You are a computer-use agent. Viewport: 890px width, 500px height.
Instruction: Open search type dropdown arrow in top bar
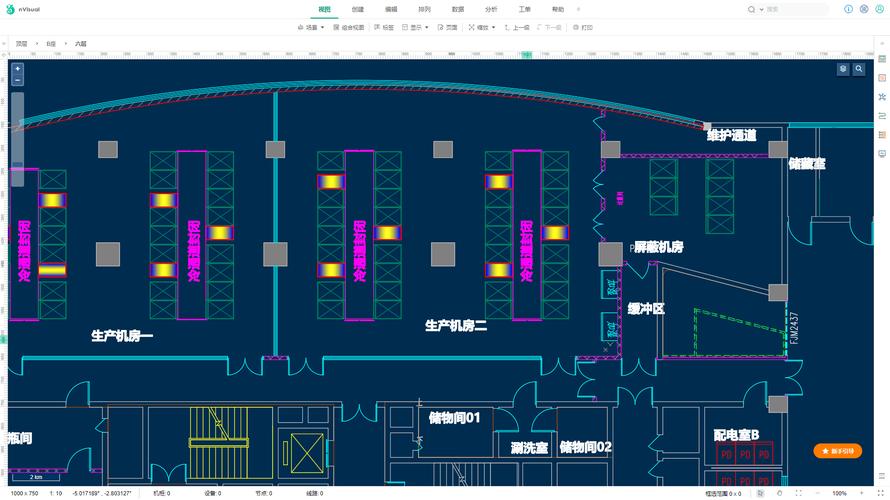coord(761,10)
